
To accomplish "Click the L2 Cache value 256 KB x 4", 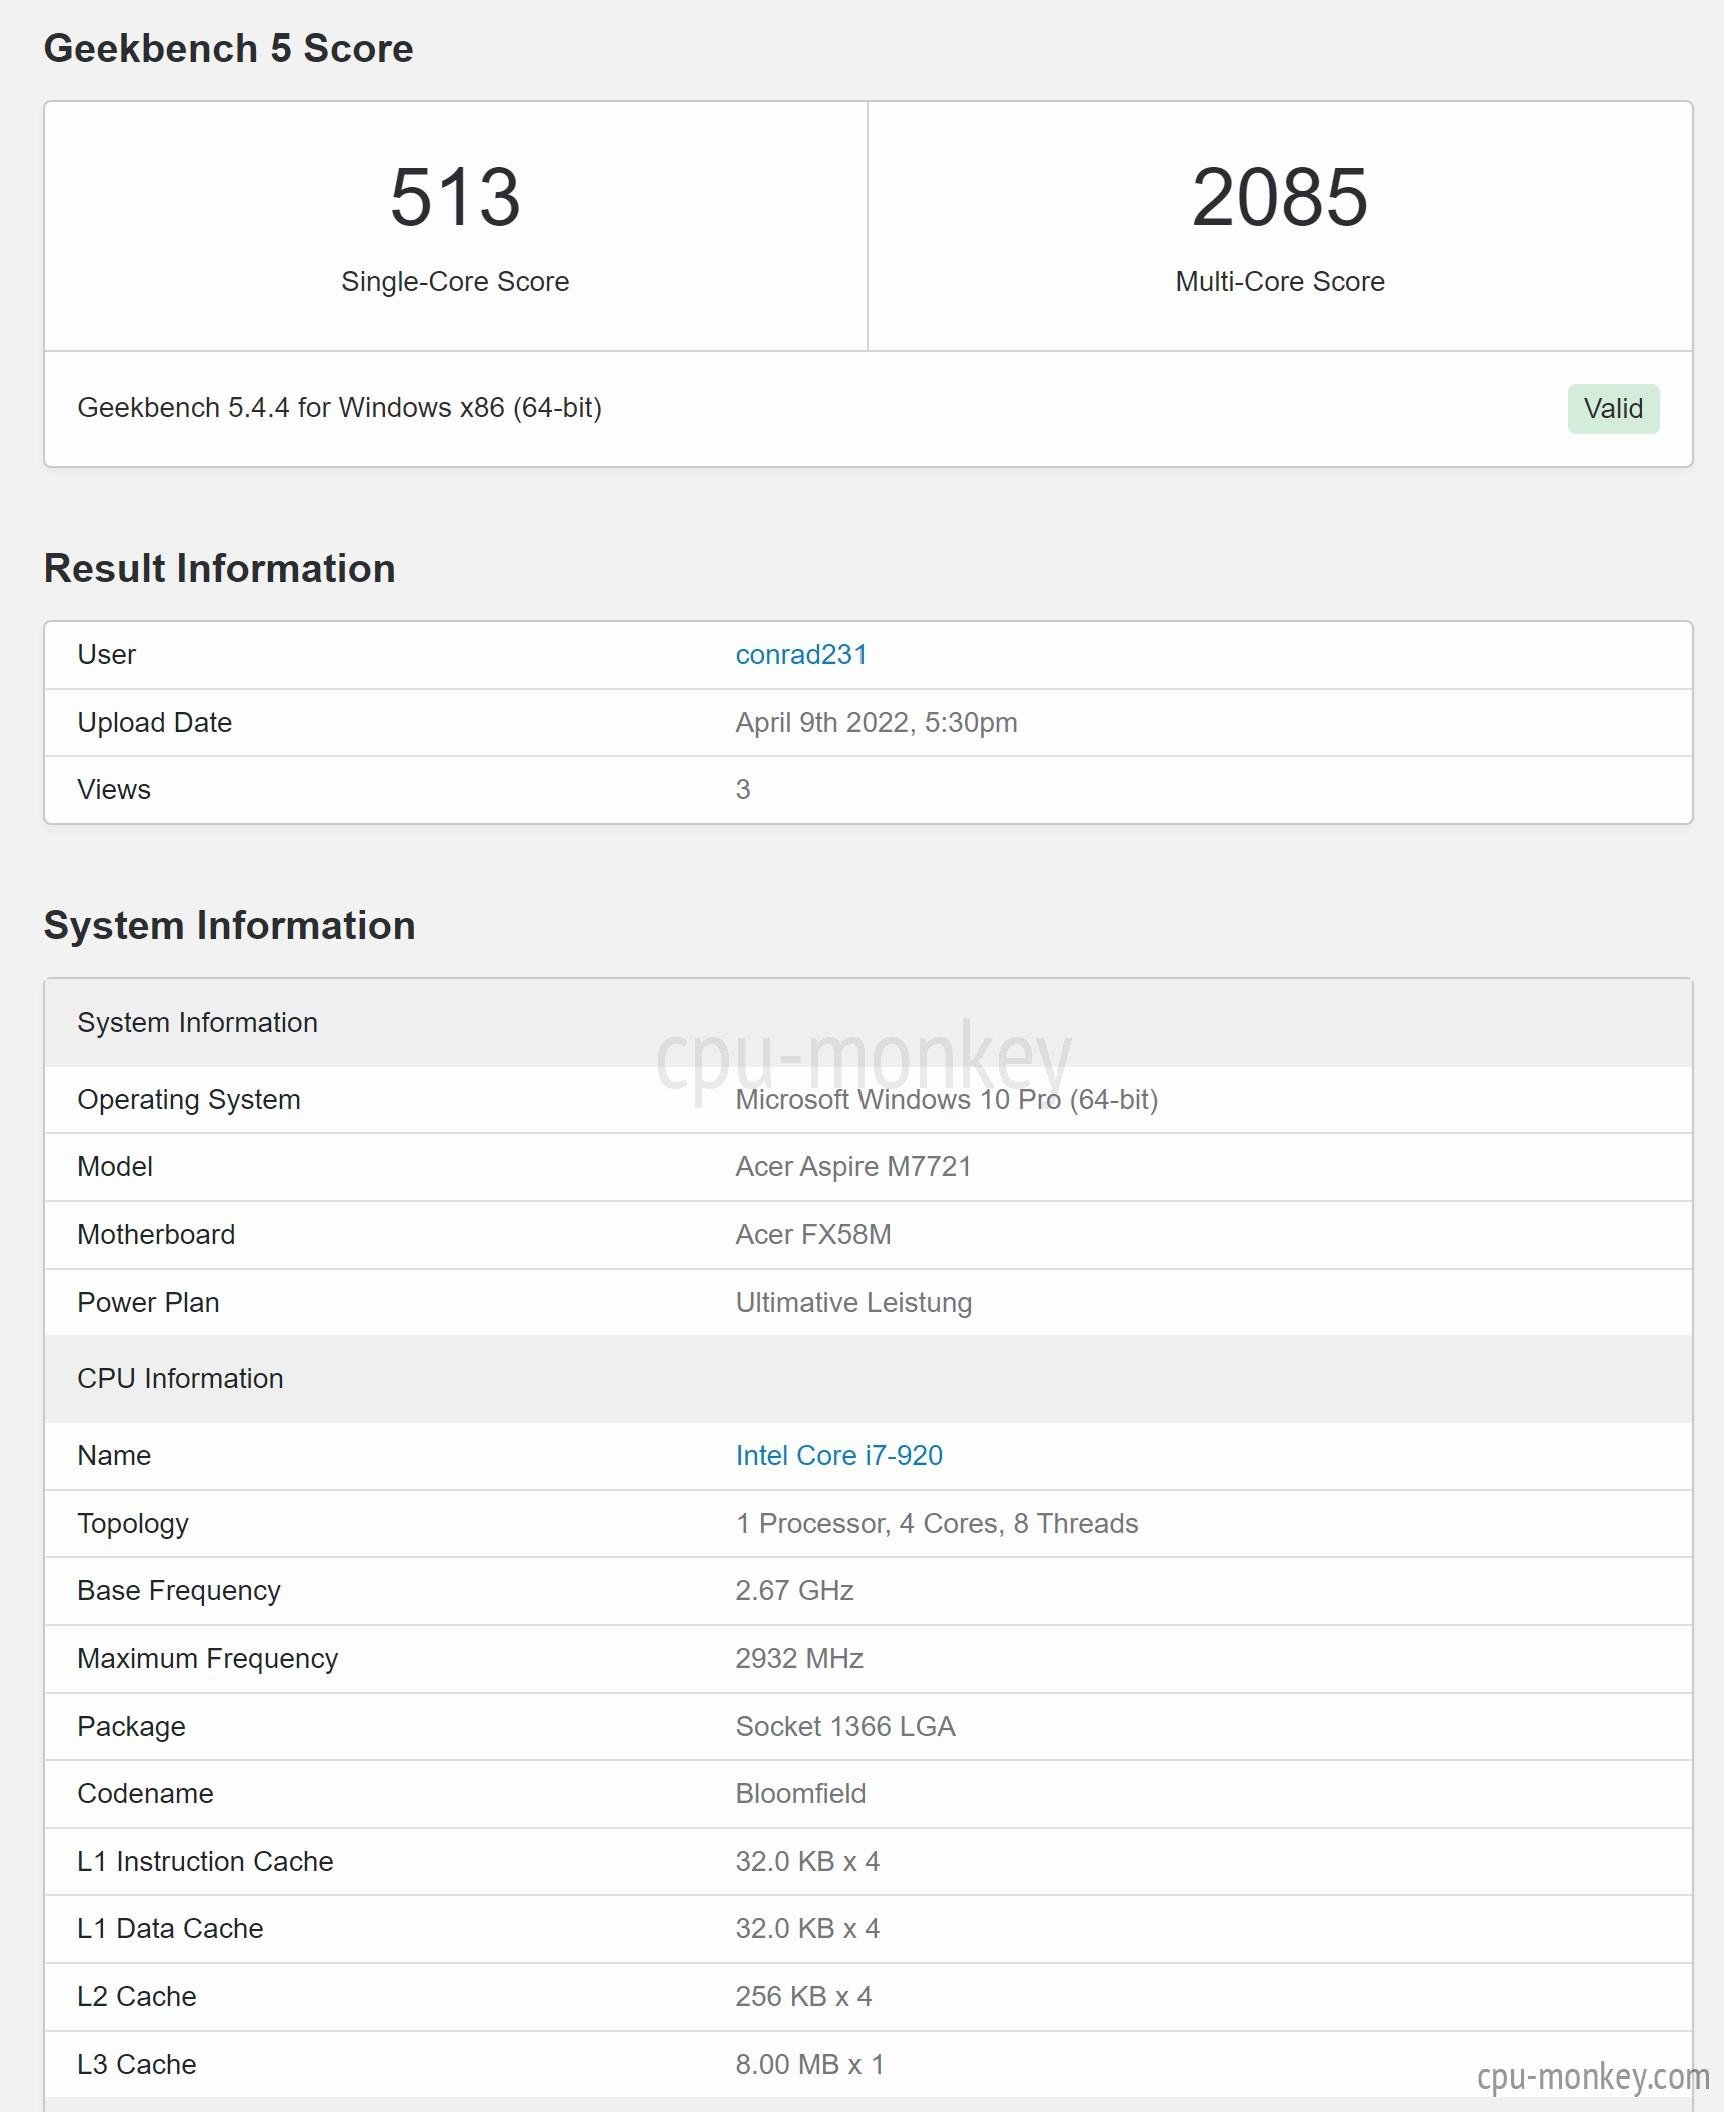I will tap(803, 1996).
